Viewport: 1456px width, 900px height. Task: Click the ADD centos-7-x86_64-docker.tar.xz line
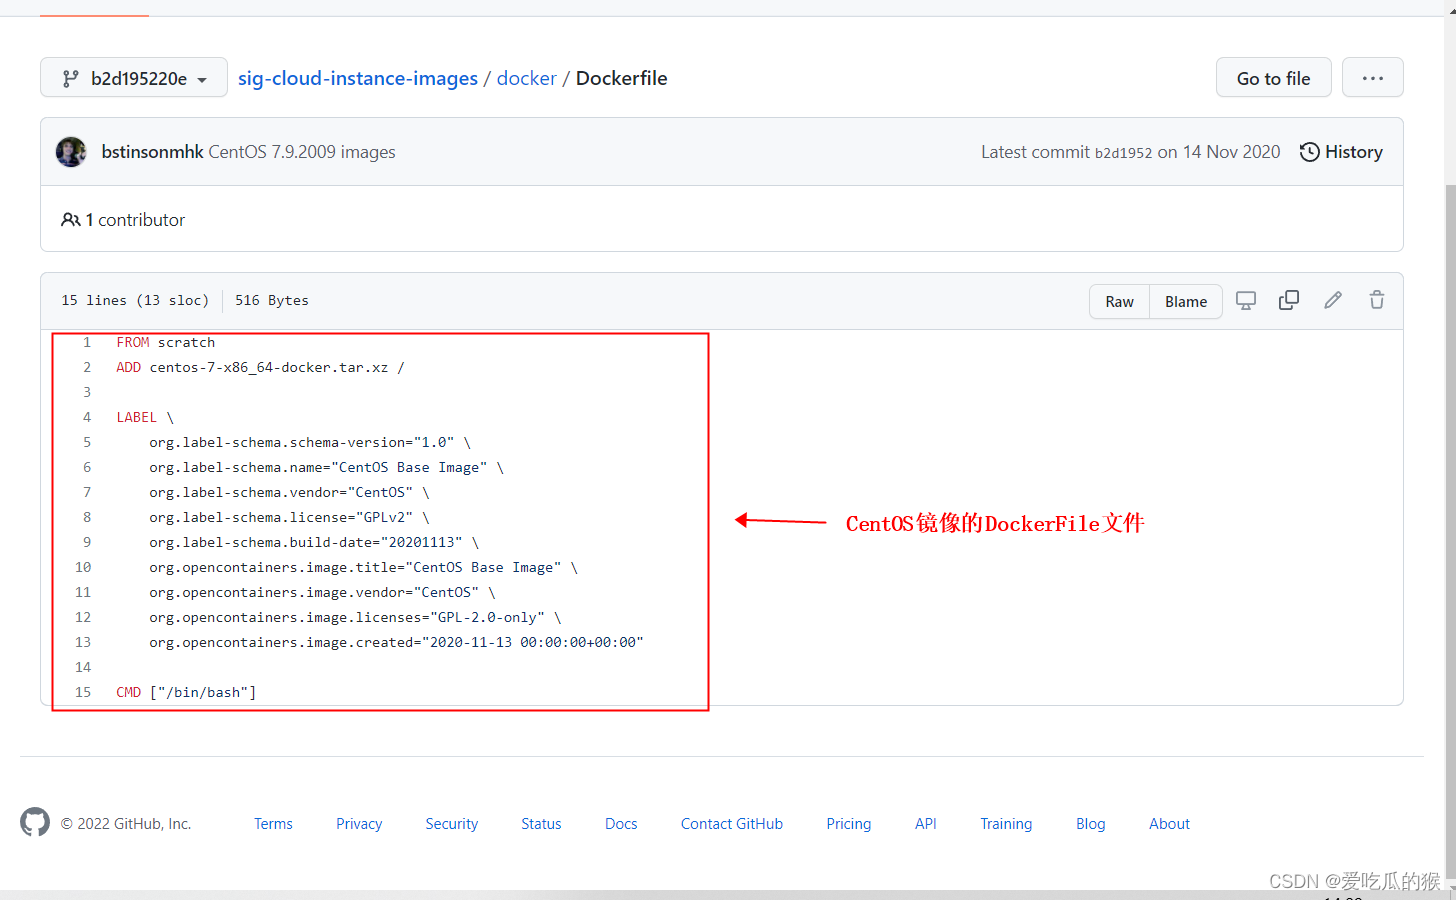tap(260, 367)
